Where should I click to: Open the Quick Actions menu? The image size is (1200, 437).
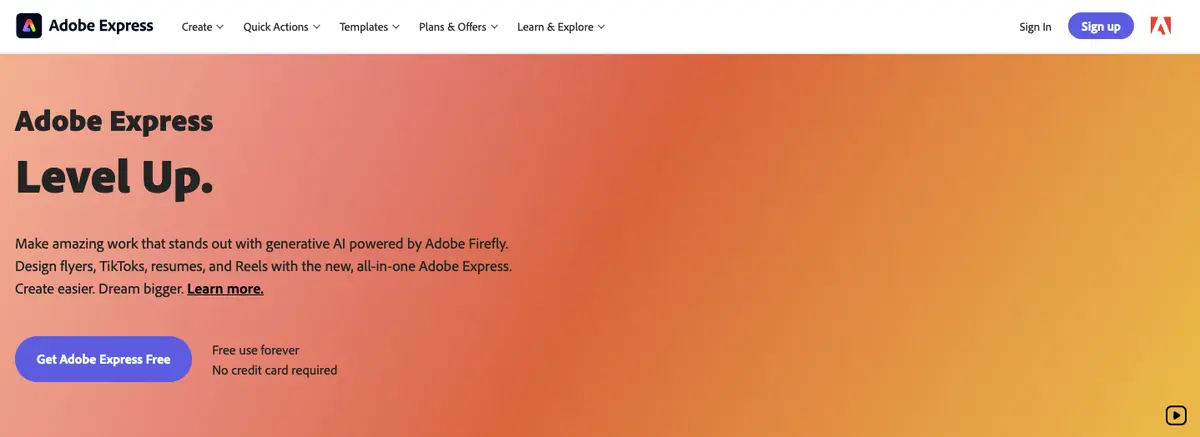tap(275, 27)
